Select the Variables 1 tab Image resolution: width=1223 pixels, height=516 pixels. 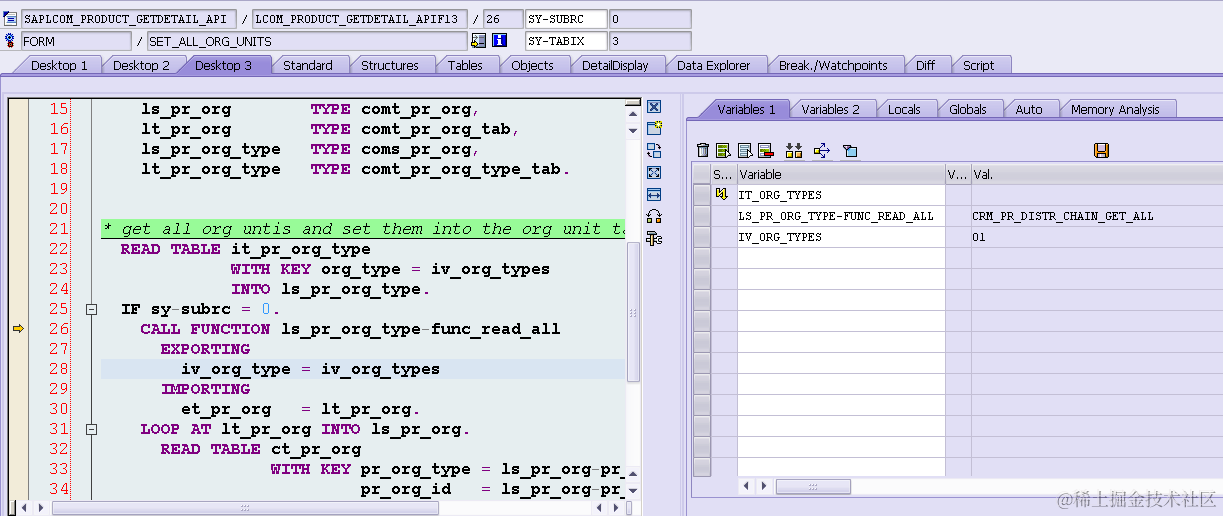pos(746,109)
